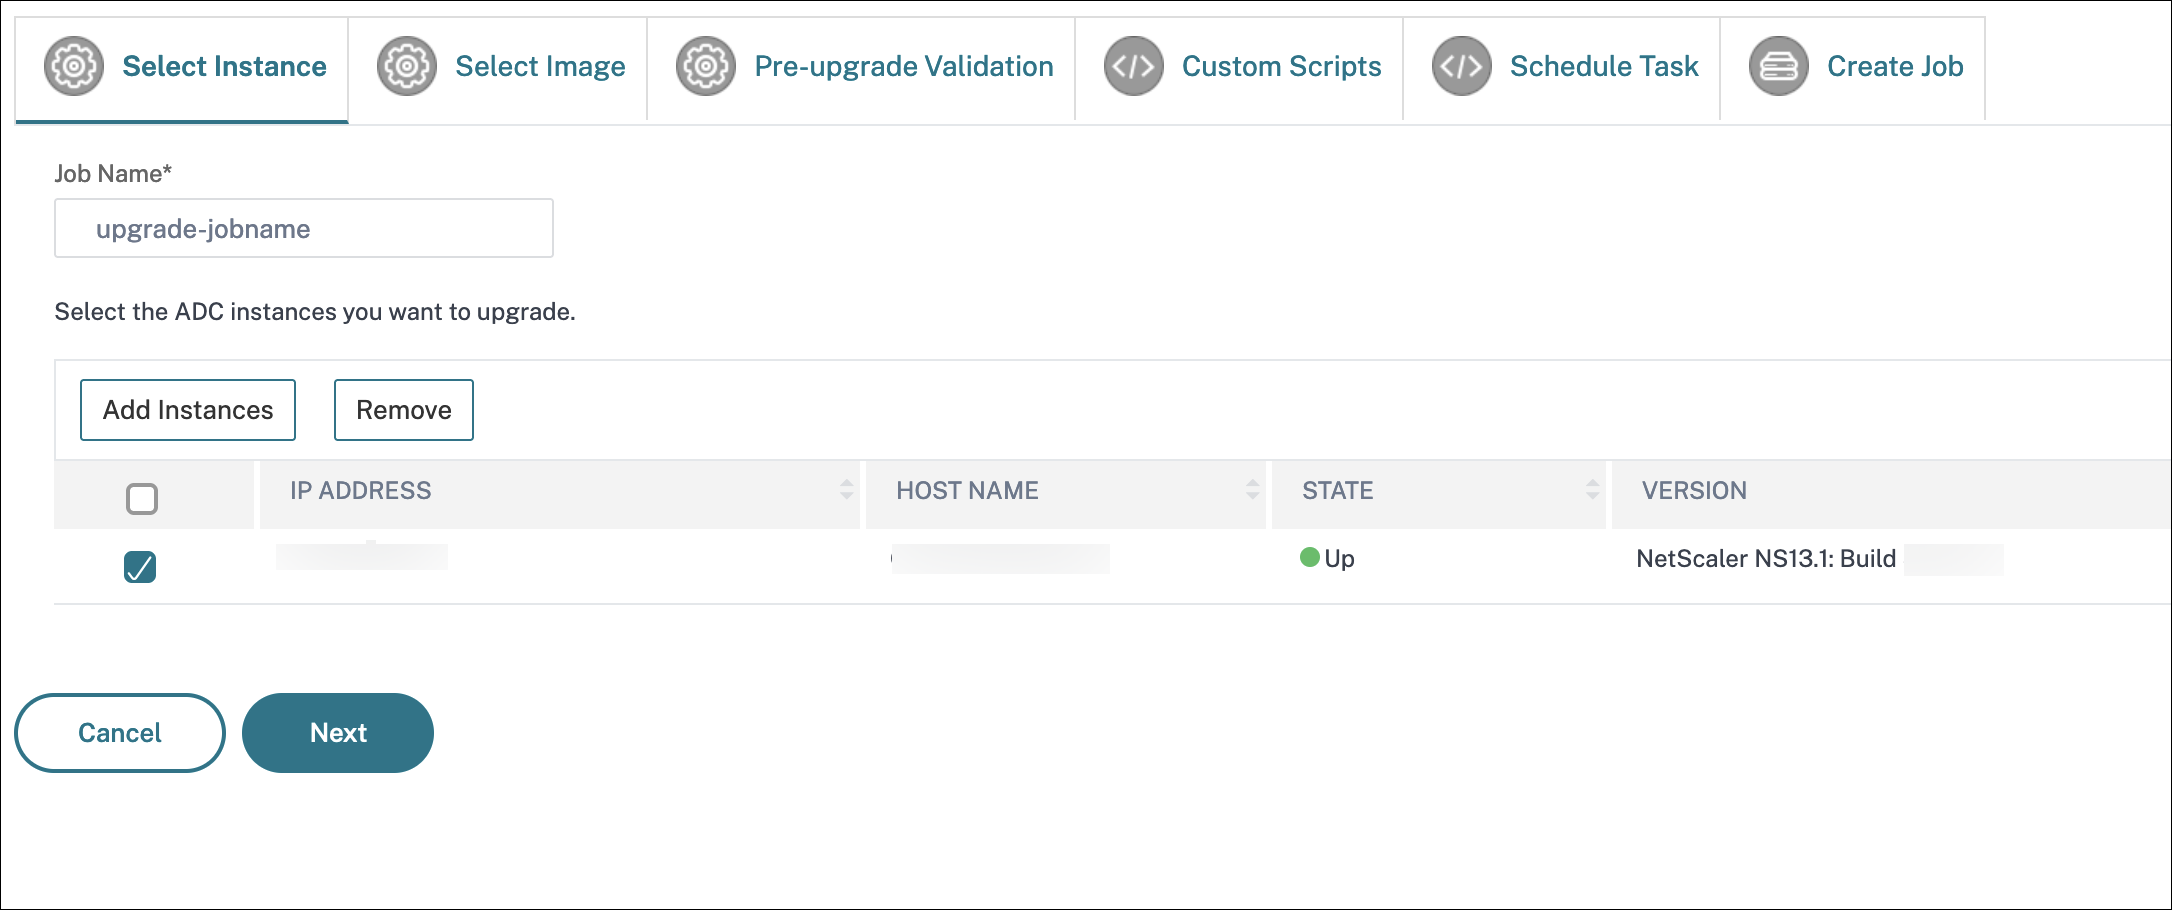
Task: Uncheck the selected ADC instance row checkbox
Action: 140,567
